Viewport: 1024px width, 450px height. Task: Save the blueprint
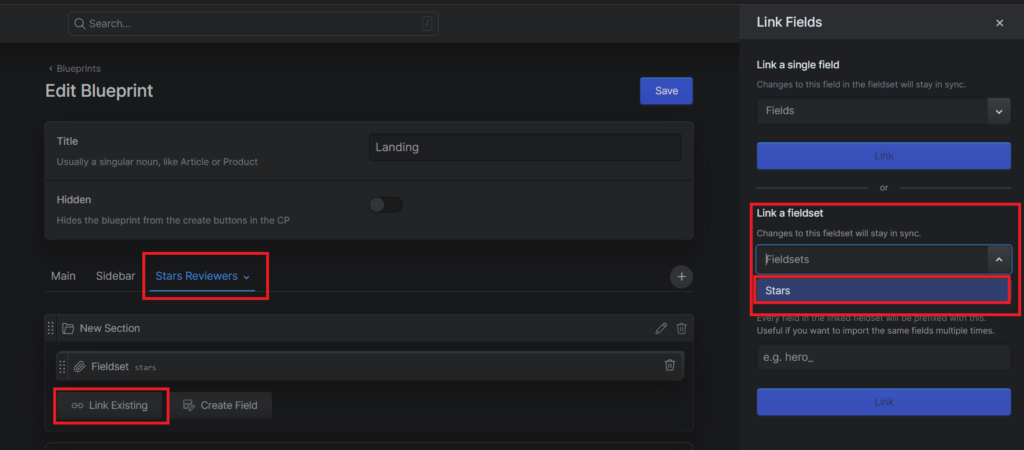pyautogui.click(x=666, y=91)
